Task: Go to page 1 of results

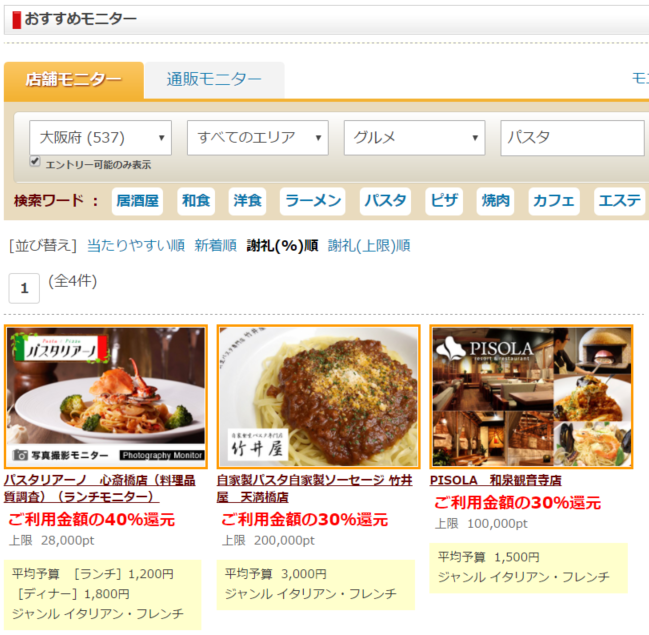Action: (24, 288)
